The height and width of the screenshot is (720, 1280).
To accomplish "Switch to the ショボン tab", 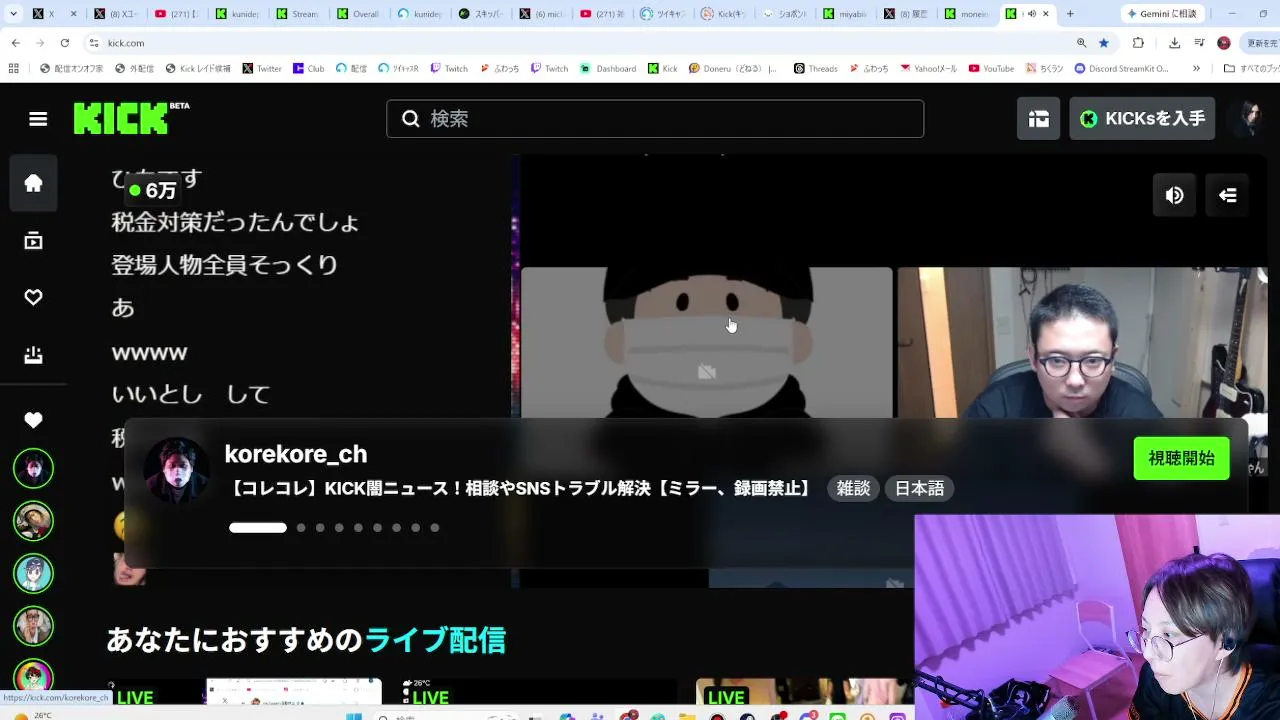I will pos(786,14).
